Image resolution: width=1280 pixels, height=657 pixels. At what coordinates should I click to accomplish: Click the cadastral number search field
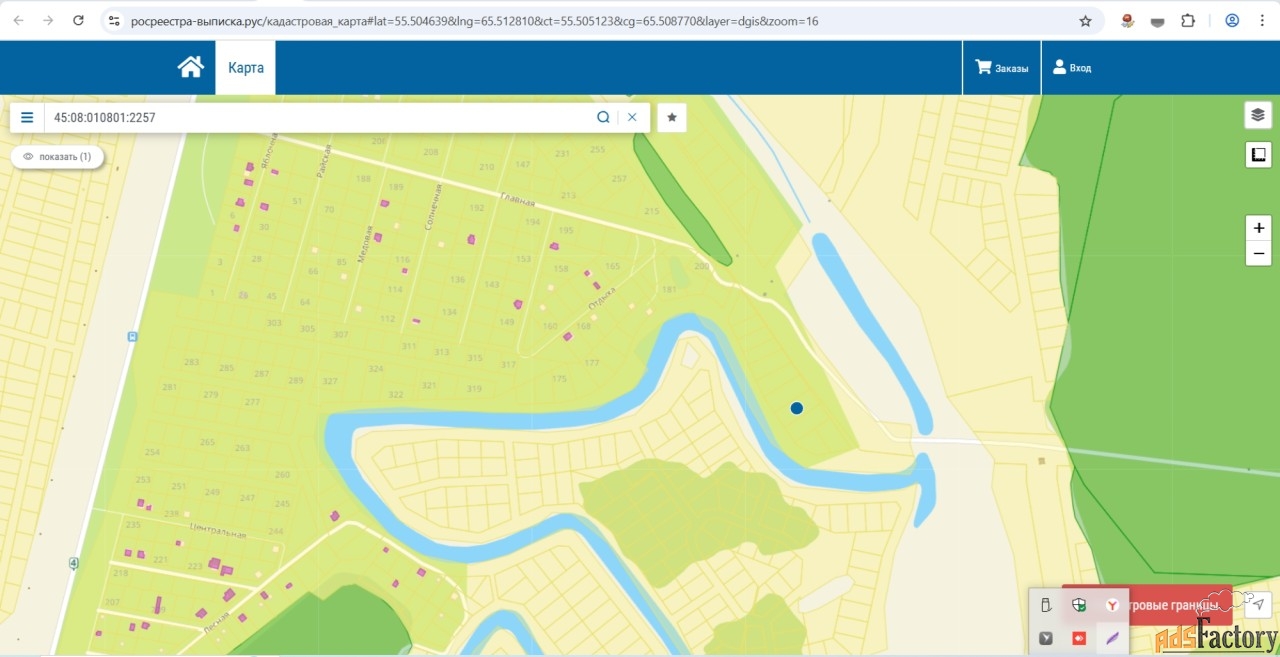pyautogui.click(x=320, y=117)
